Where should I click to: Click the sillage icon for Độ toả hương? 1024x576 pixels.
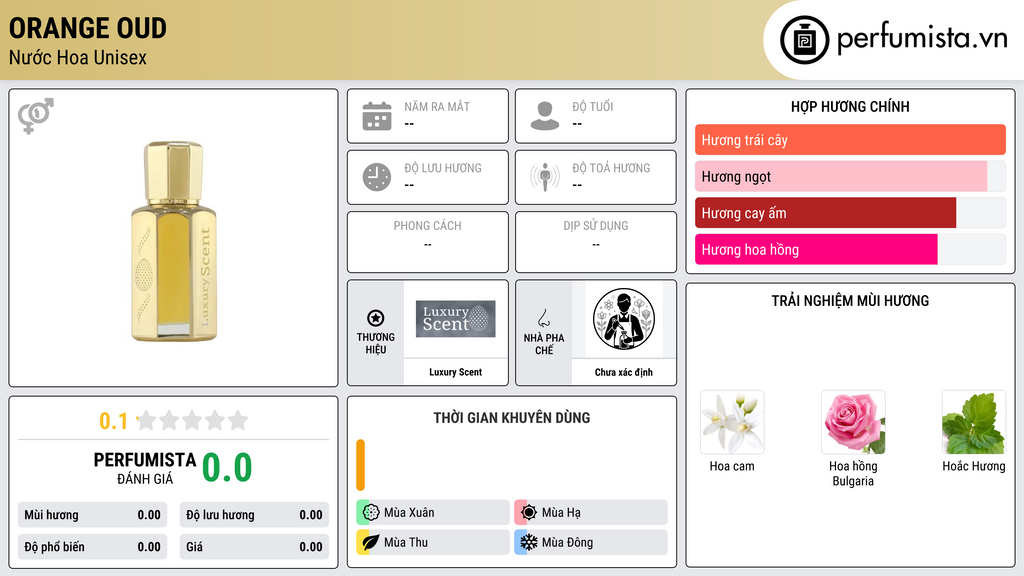click(x=545, y=177)
